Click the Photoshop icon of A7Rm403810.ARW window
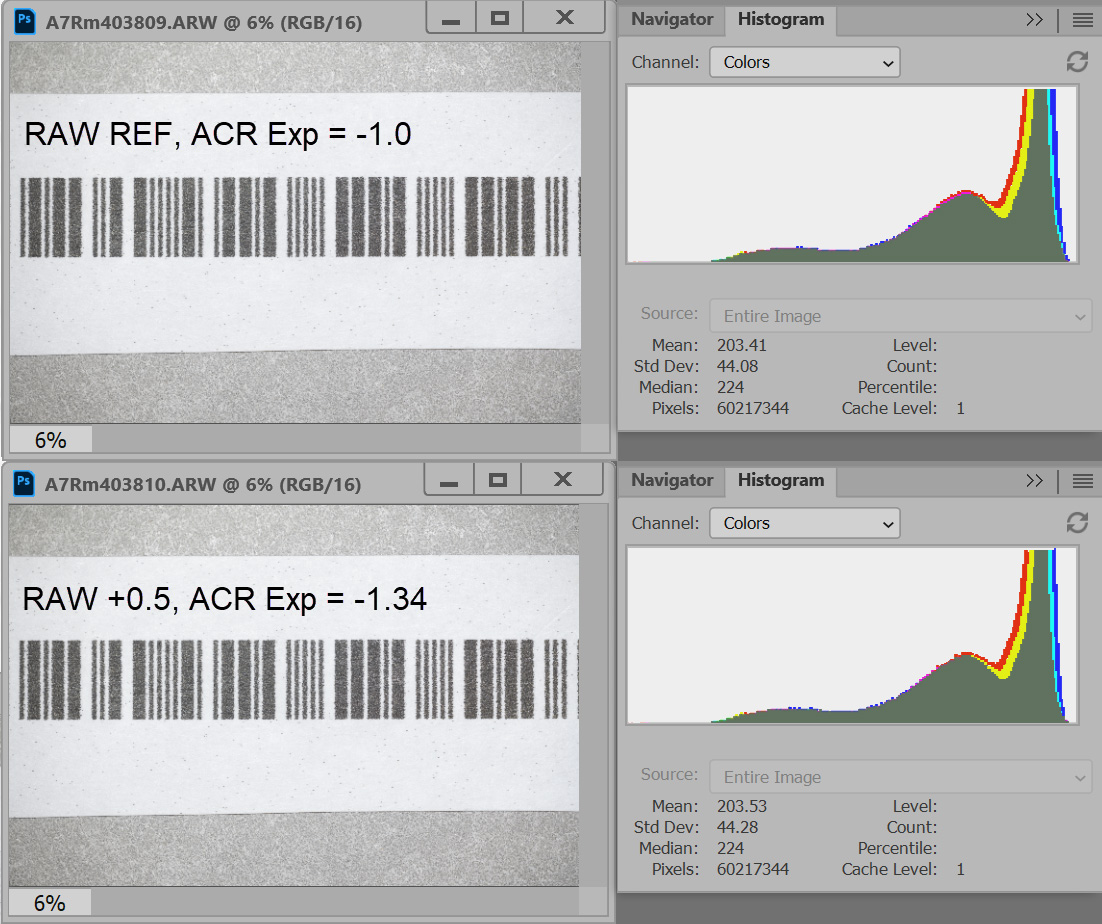1102x924 pixels. coord(24,483)
